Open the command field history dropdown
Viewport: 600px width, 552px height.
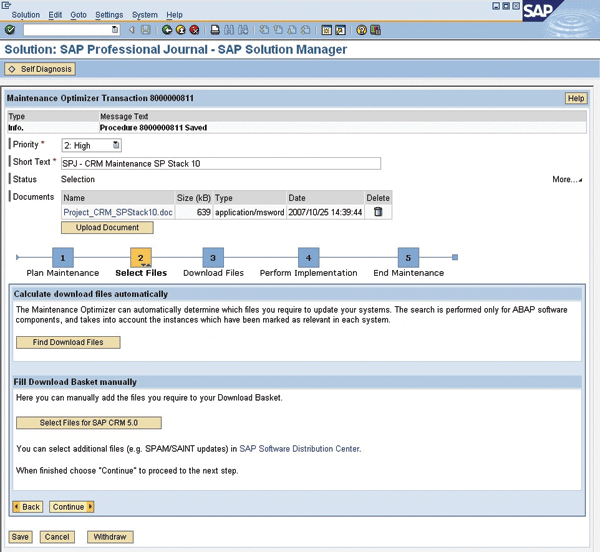point(115,29)
